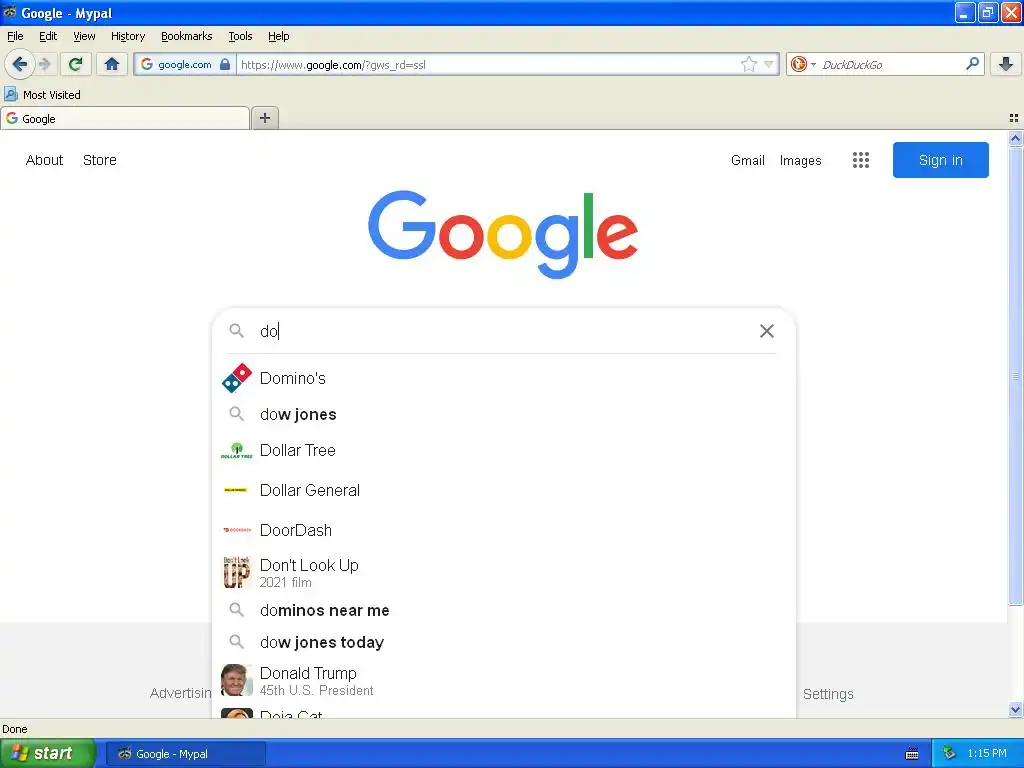Open the Google apps grid icon
Screen dimensions: 1024x768
click(861, 160)
